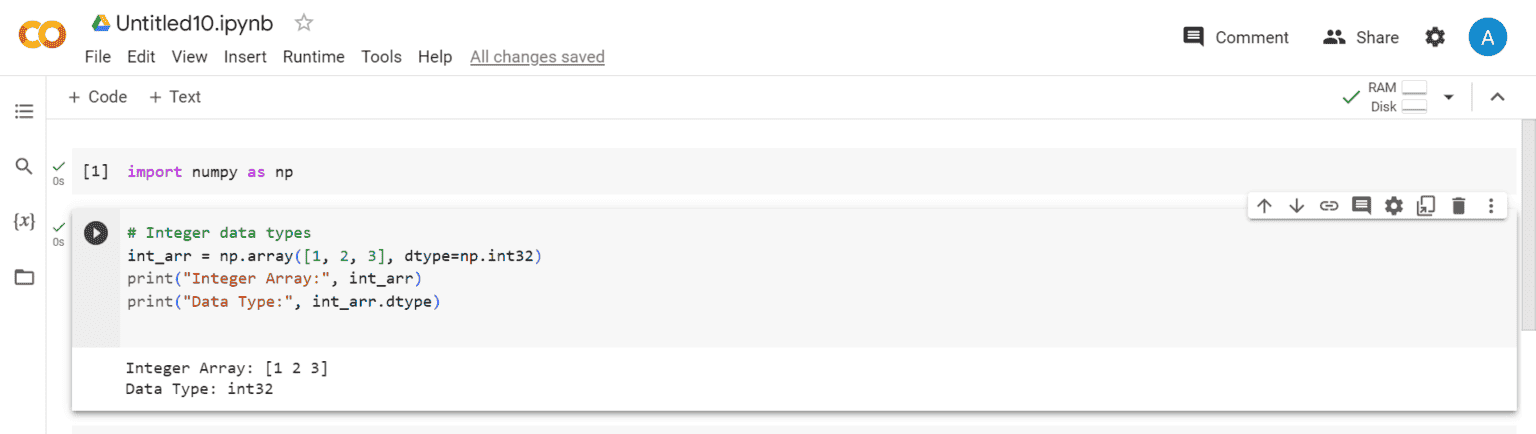This screenshot has height=434, width=1536.
Task: Open the variables inspector panel
Action: point(24,221)
